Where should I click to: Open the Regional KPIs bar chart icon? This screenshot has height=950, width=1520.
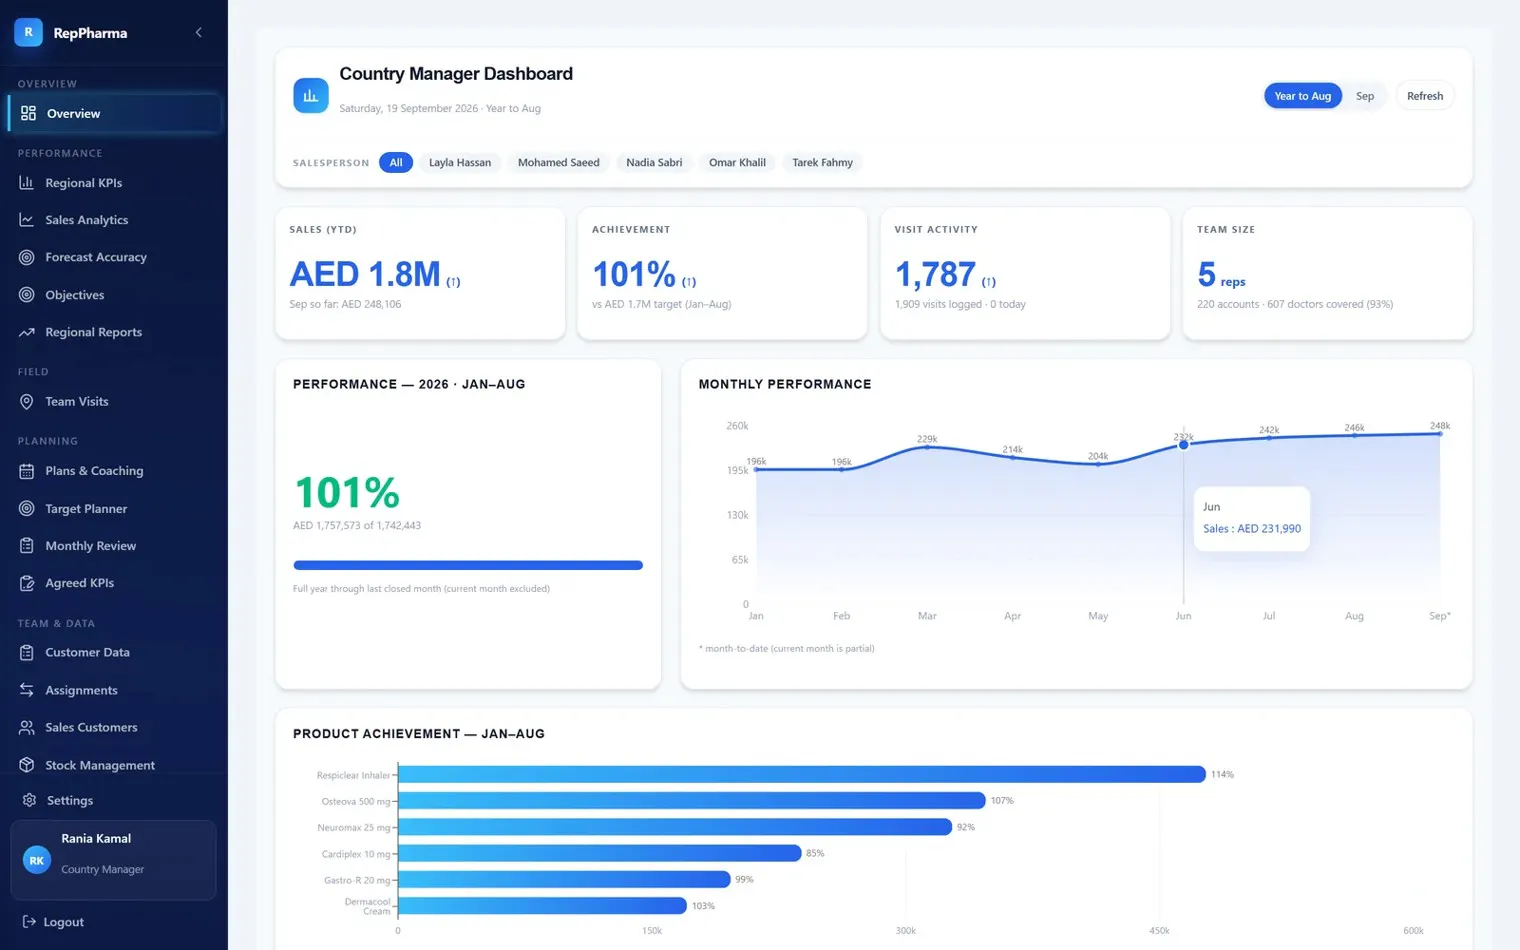tap(27, 183)
